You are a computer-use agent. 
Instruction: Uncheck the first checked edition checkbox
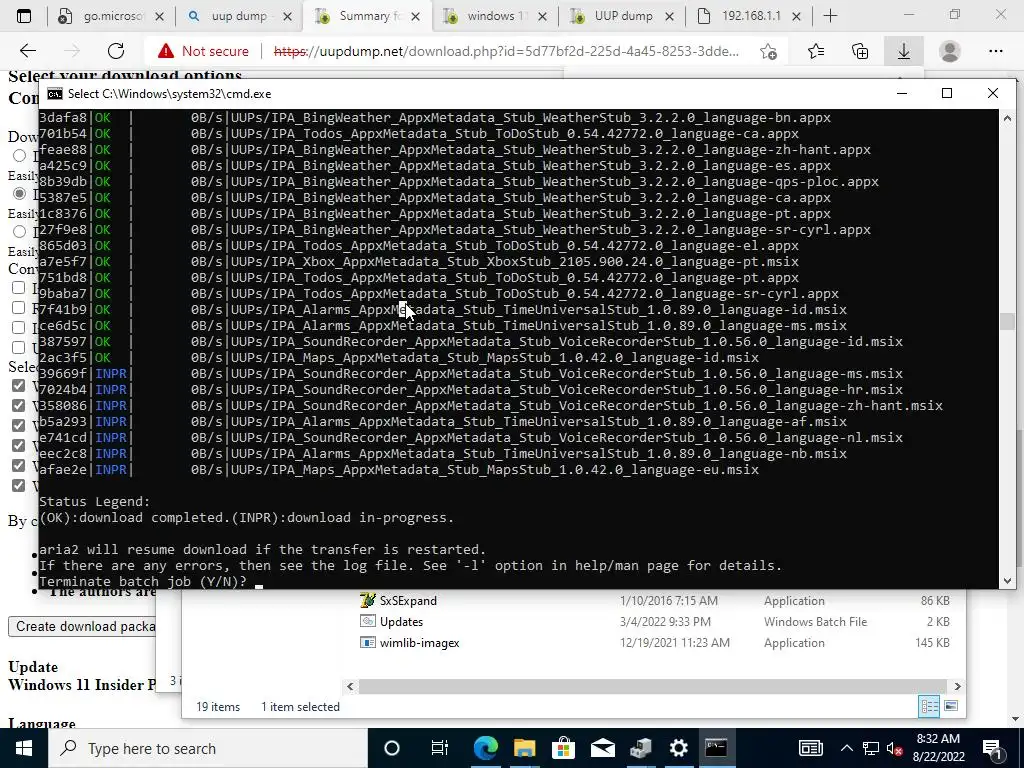click(18, 385)
